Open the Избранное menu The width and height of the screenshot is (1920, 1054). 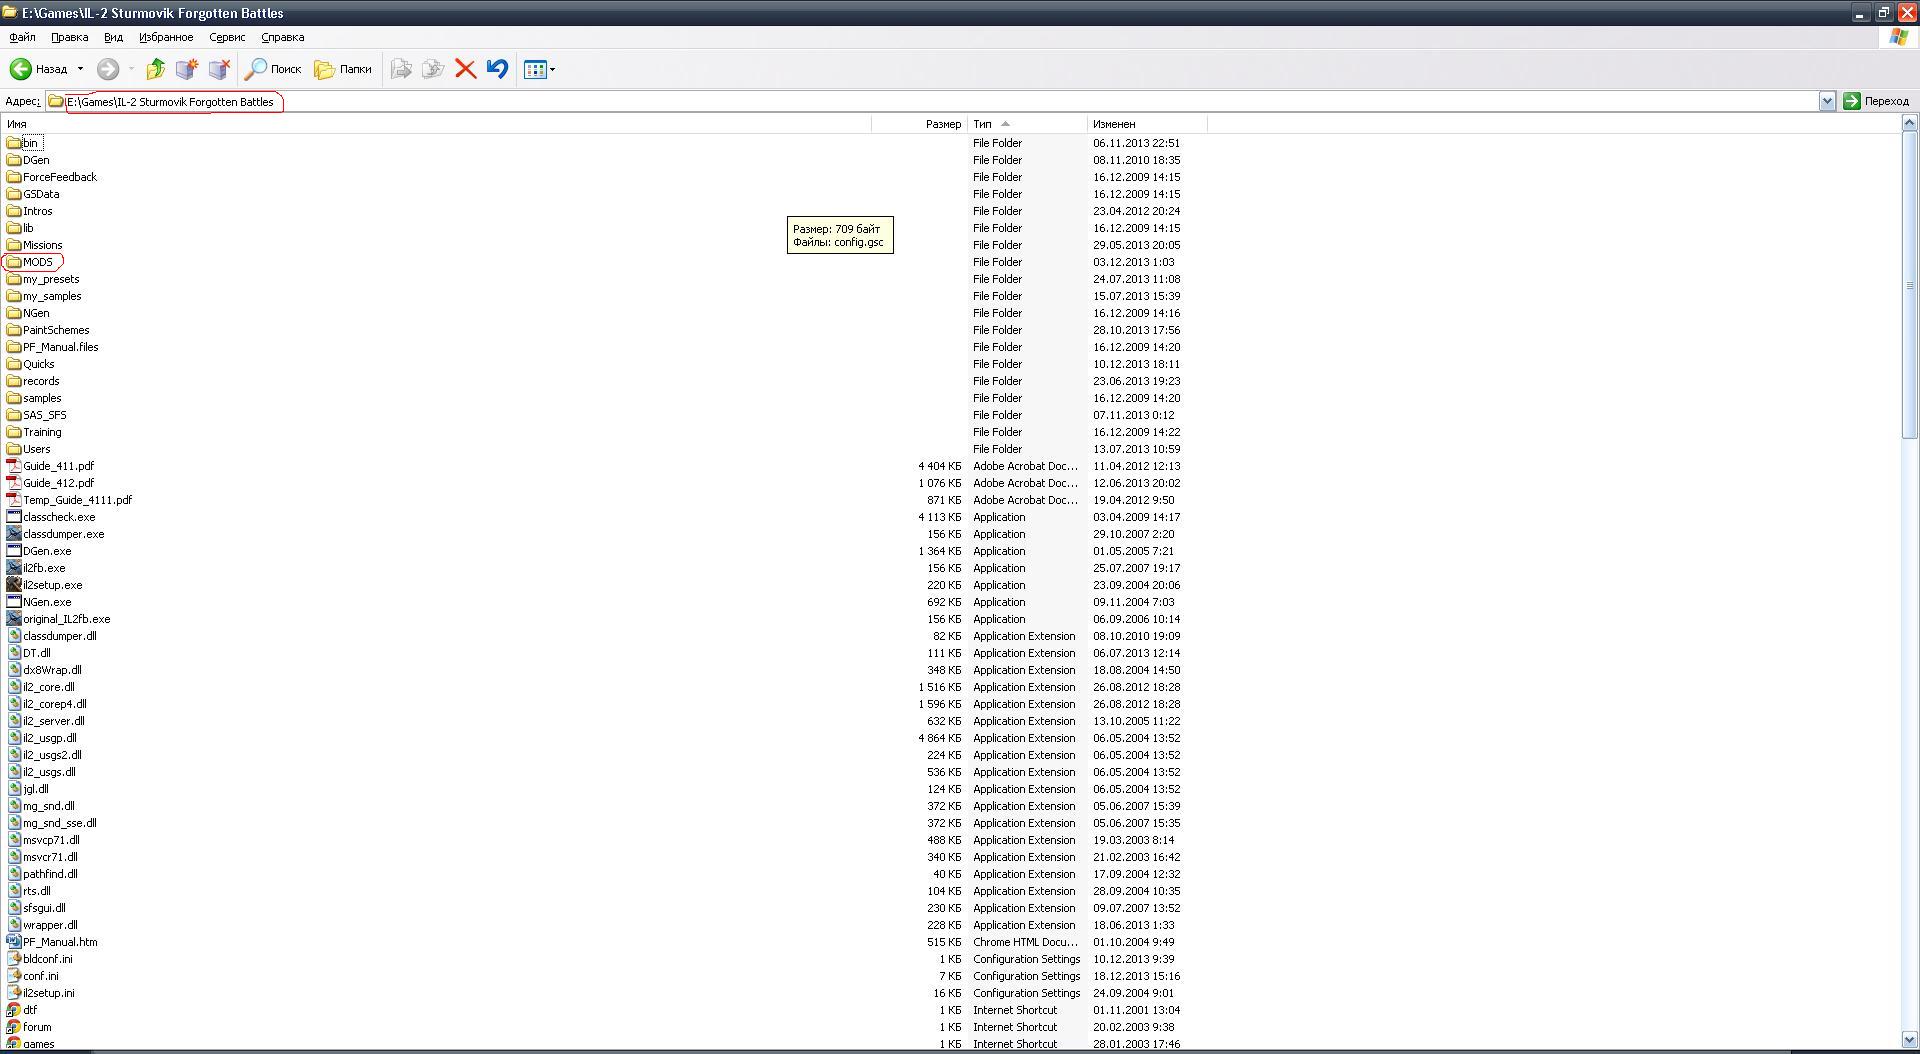click(x=166, y=37)
